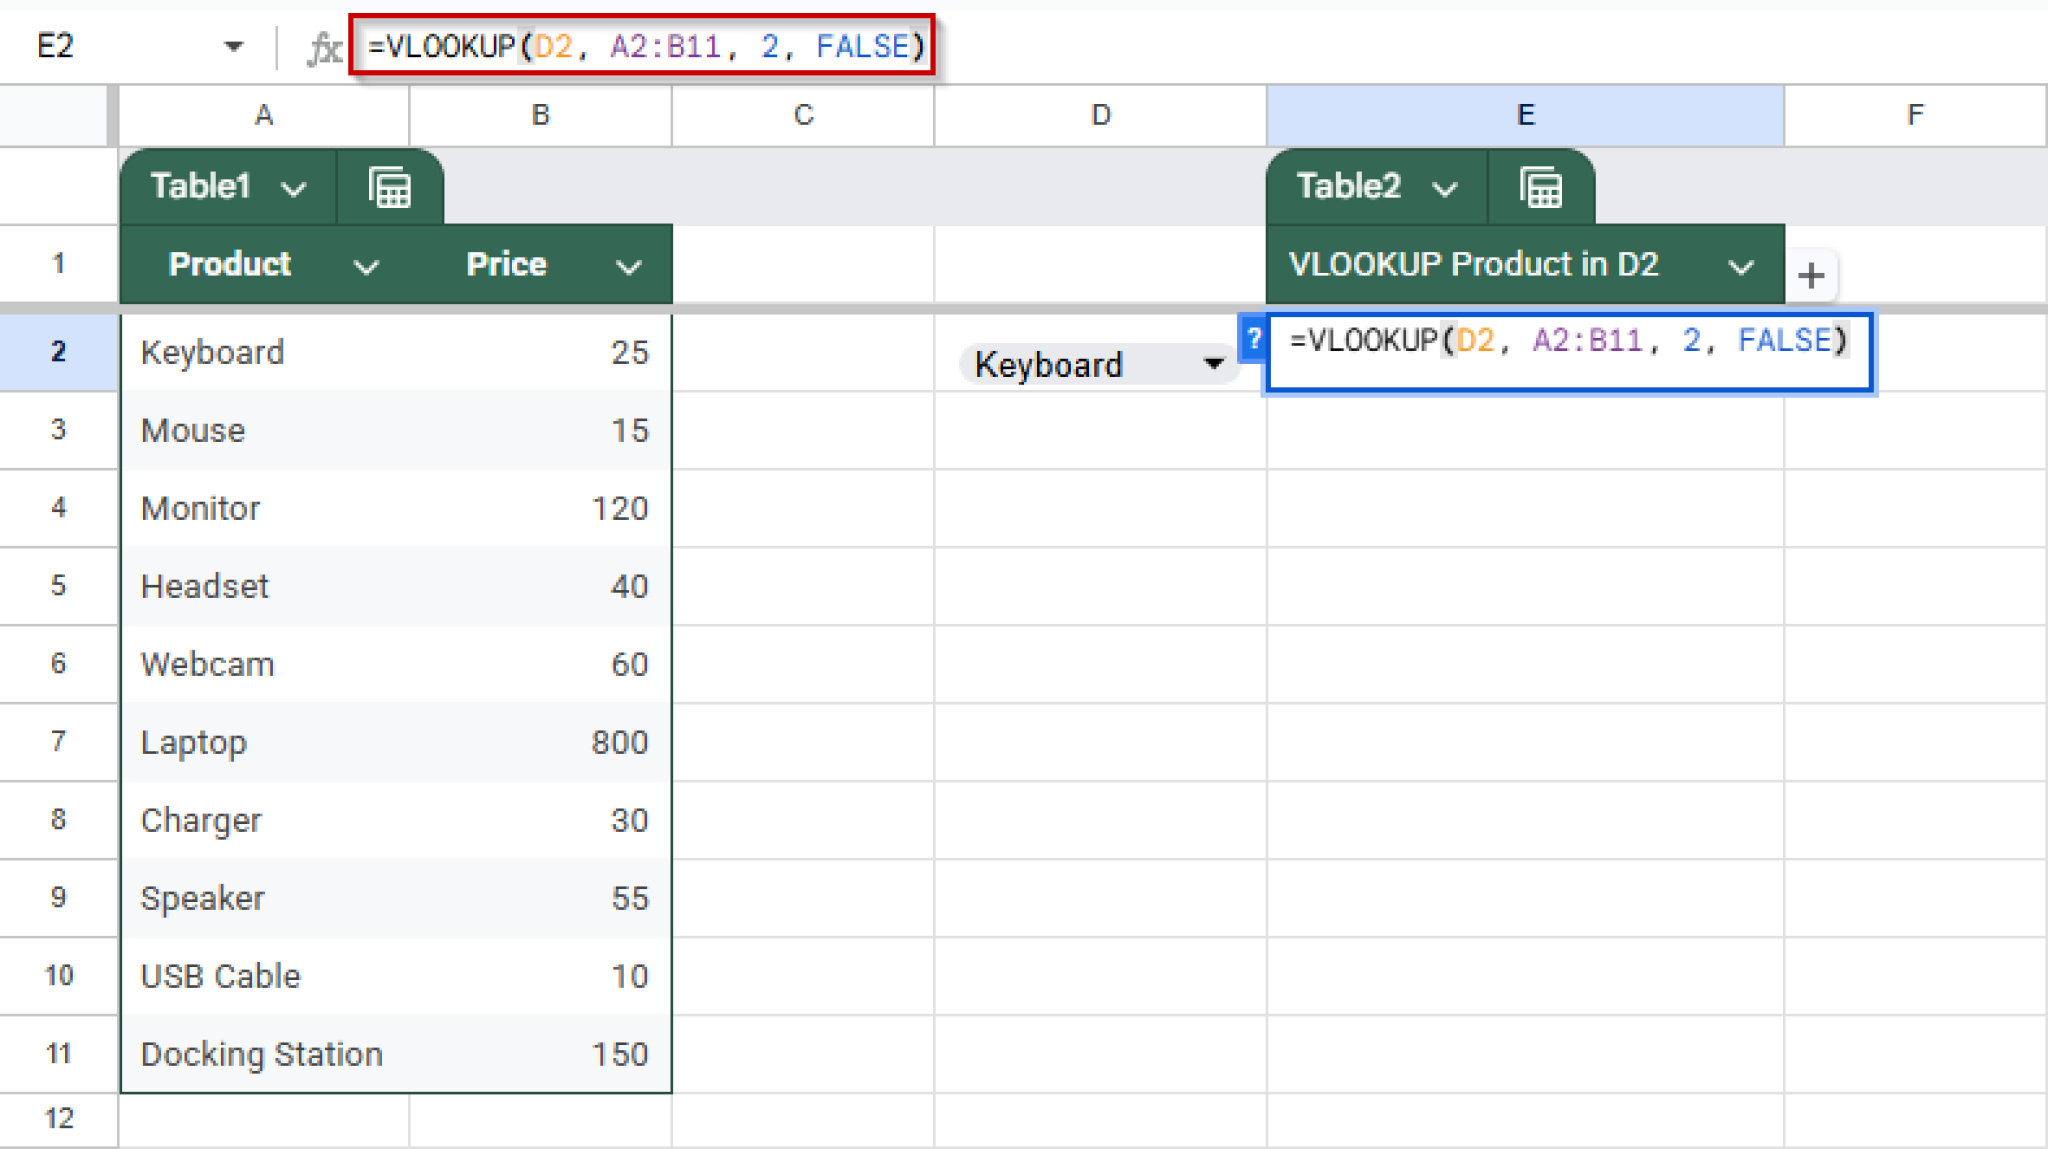Viewport: 2048px width, 1149px height.
Task: Click the plus button to add Table2 column
Action: 1812,276
